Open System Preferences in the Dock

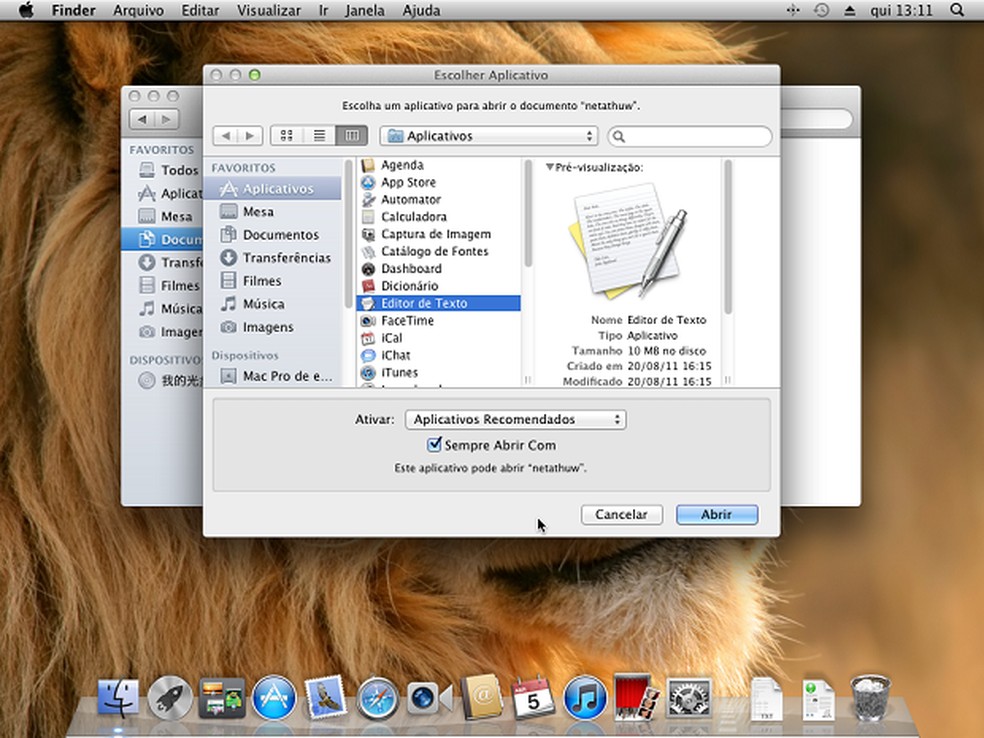click(x=688, y=697)
